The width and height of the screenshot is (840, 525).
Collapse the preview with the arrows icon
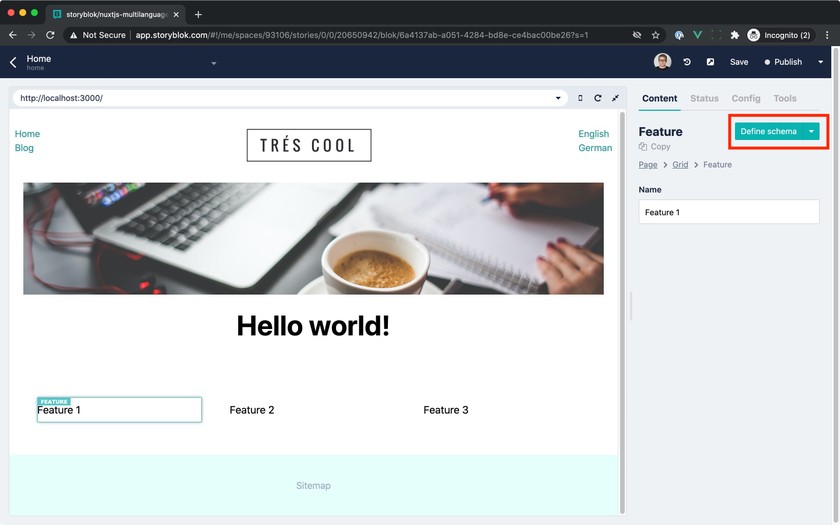point(616,98)
